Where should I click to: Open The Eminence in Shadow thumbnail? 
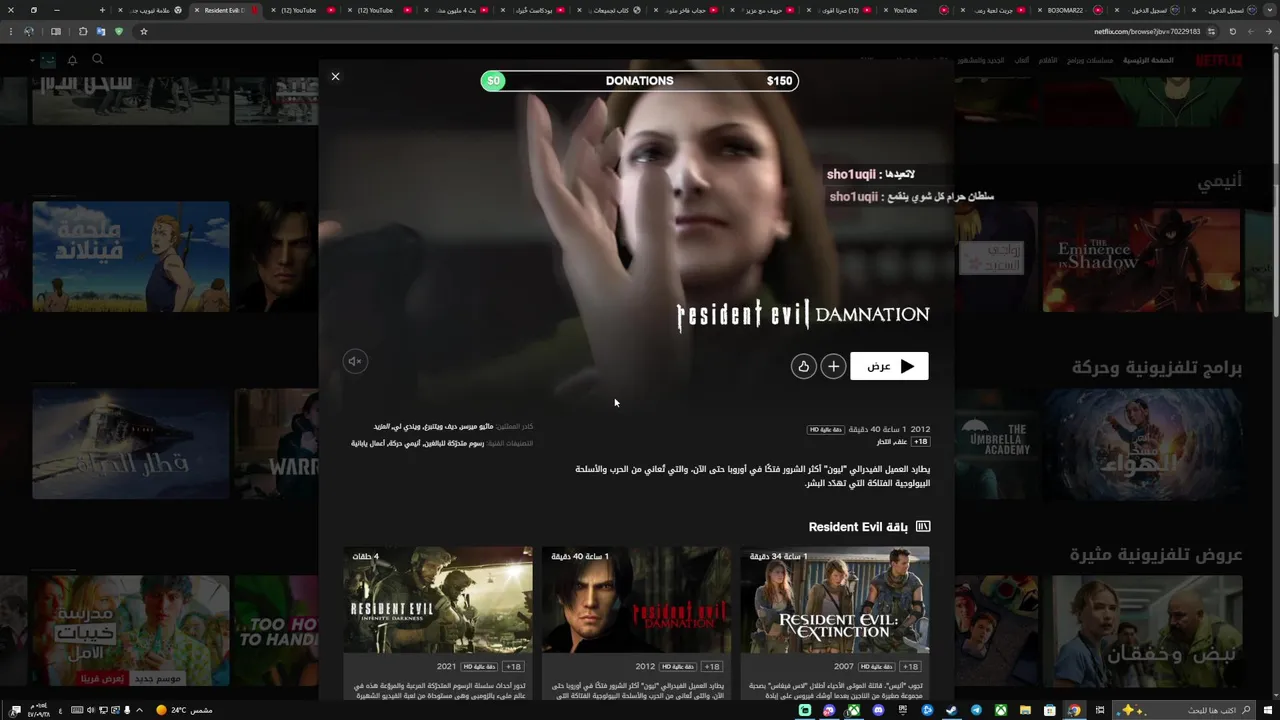(1141, 257)
